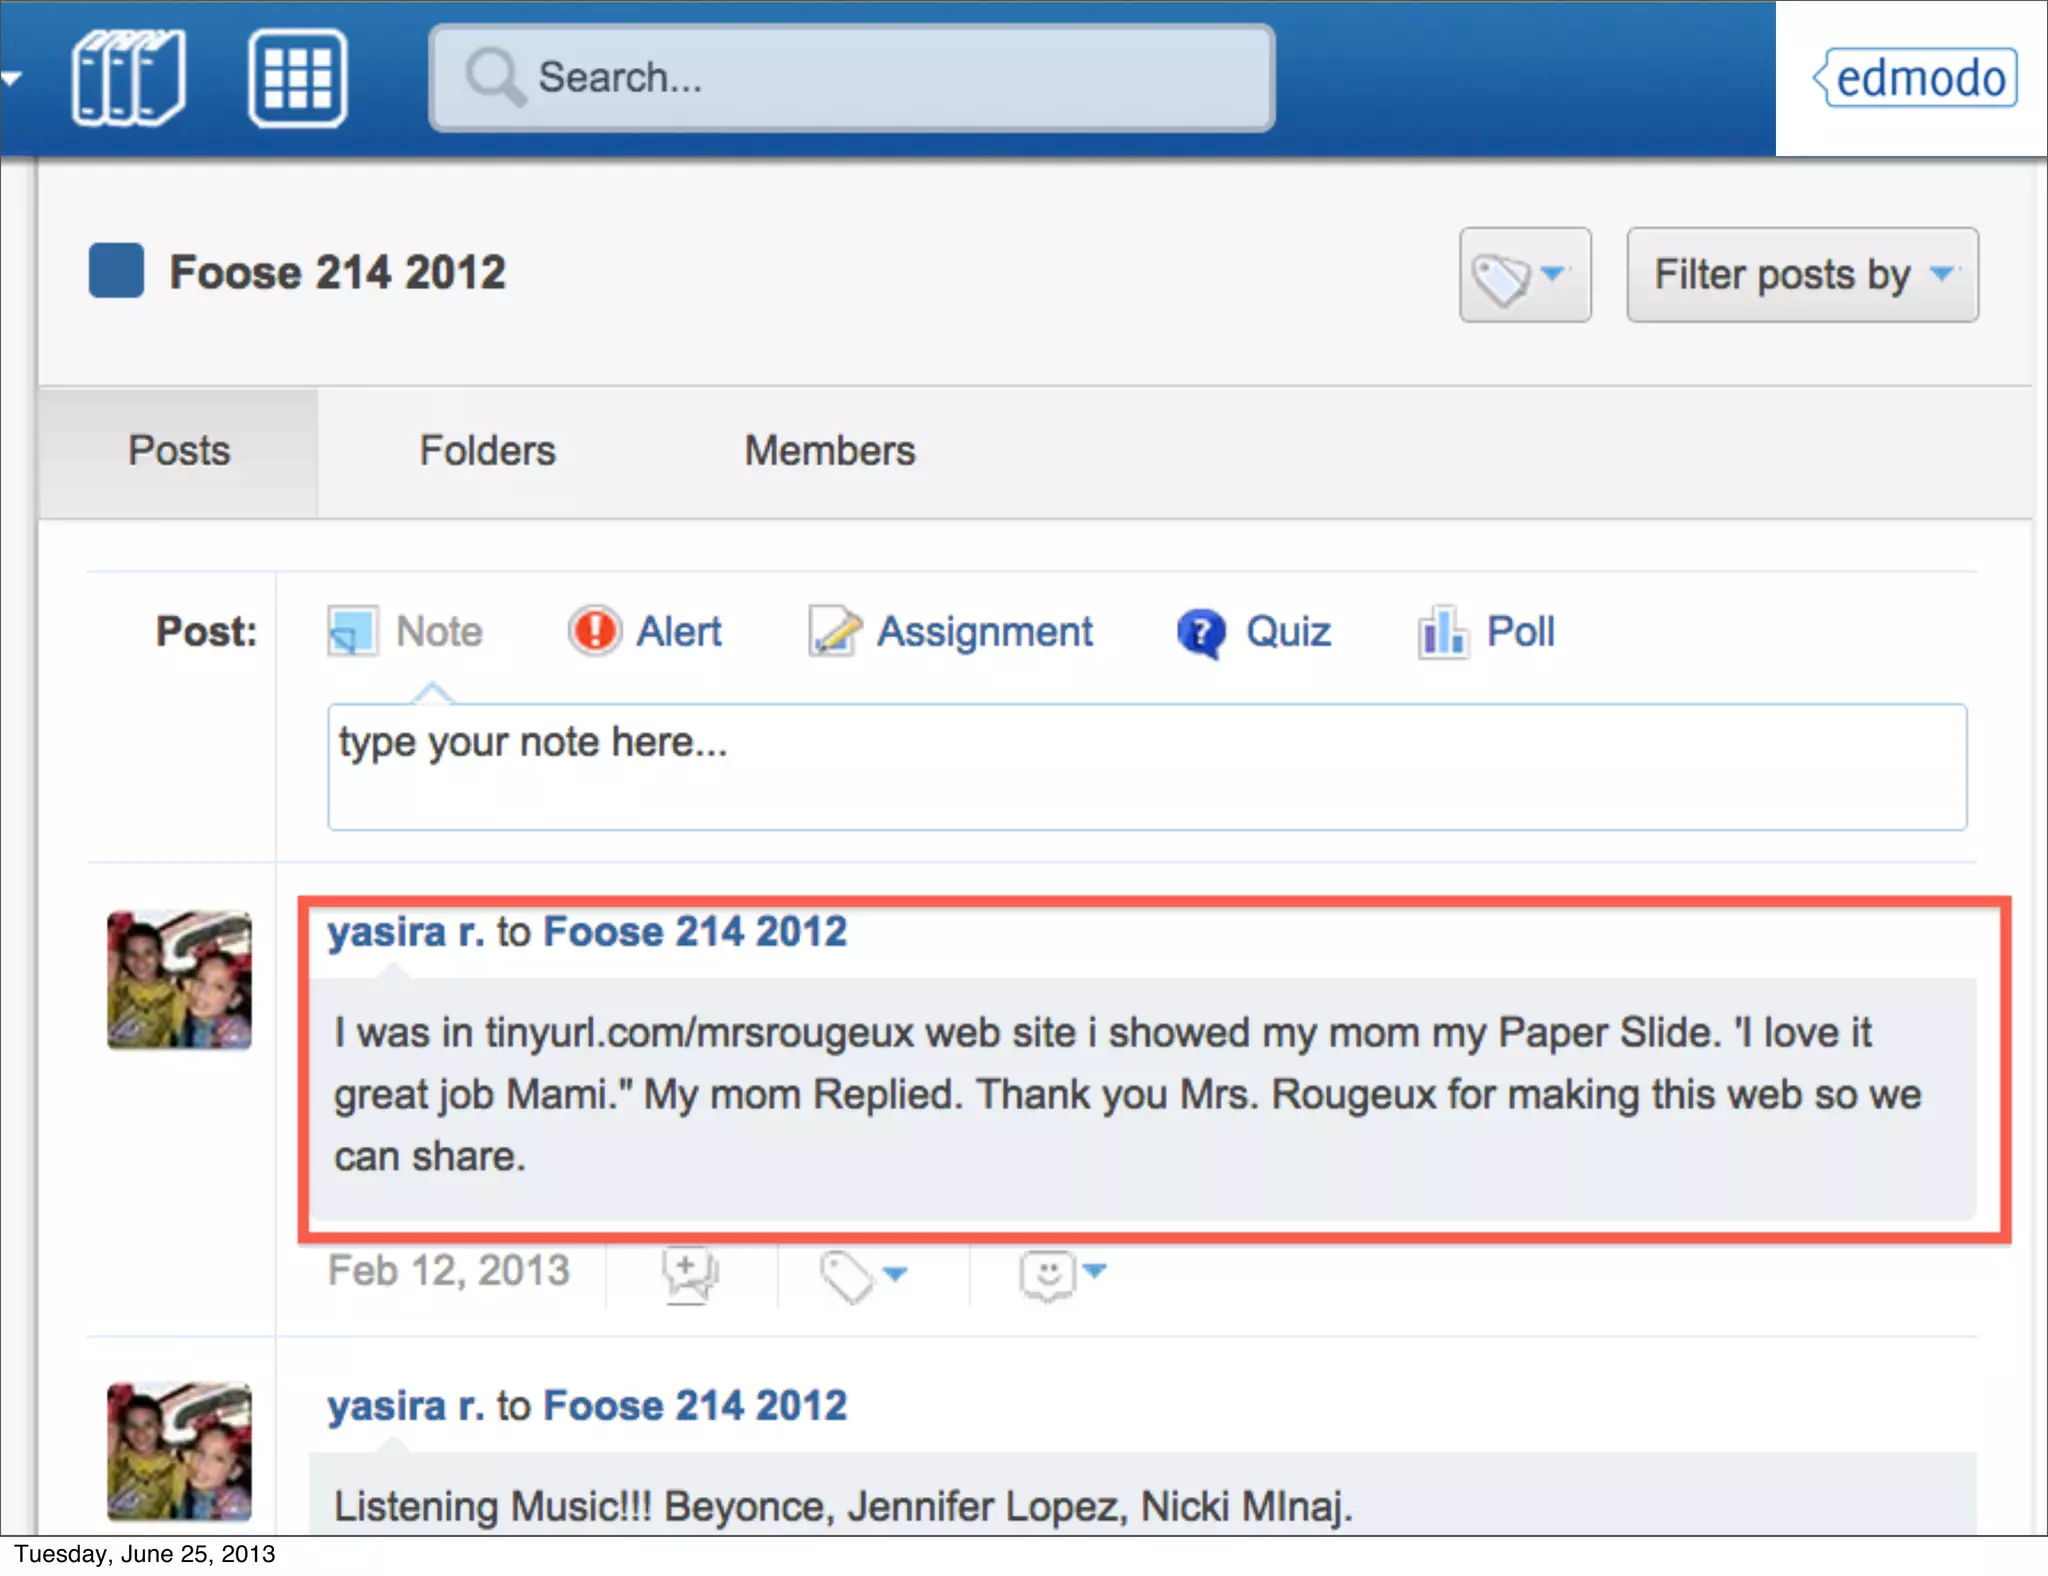Open the Library books icon

pyautogui.click(x=128, y=78)
